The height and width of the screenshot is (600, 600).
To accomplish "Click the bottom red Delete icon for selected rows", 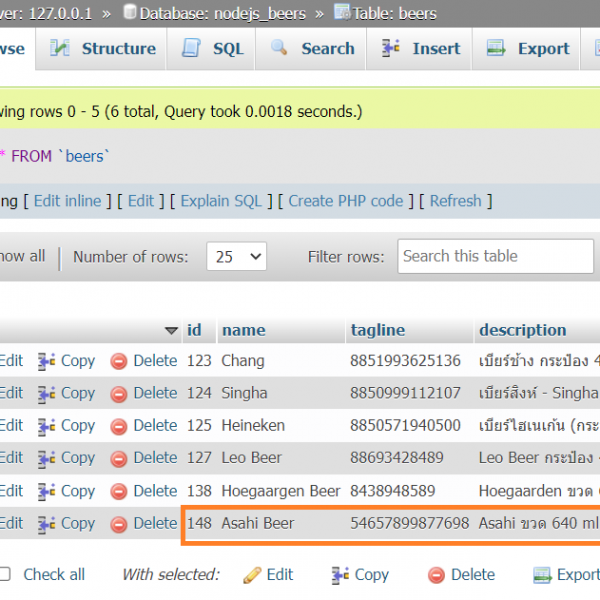I will coord(436,575).
